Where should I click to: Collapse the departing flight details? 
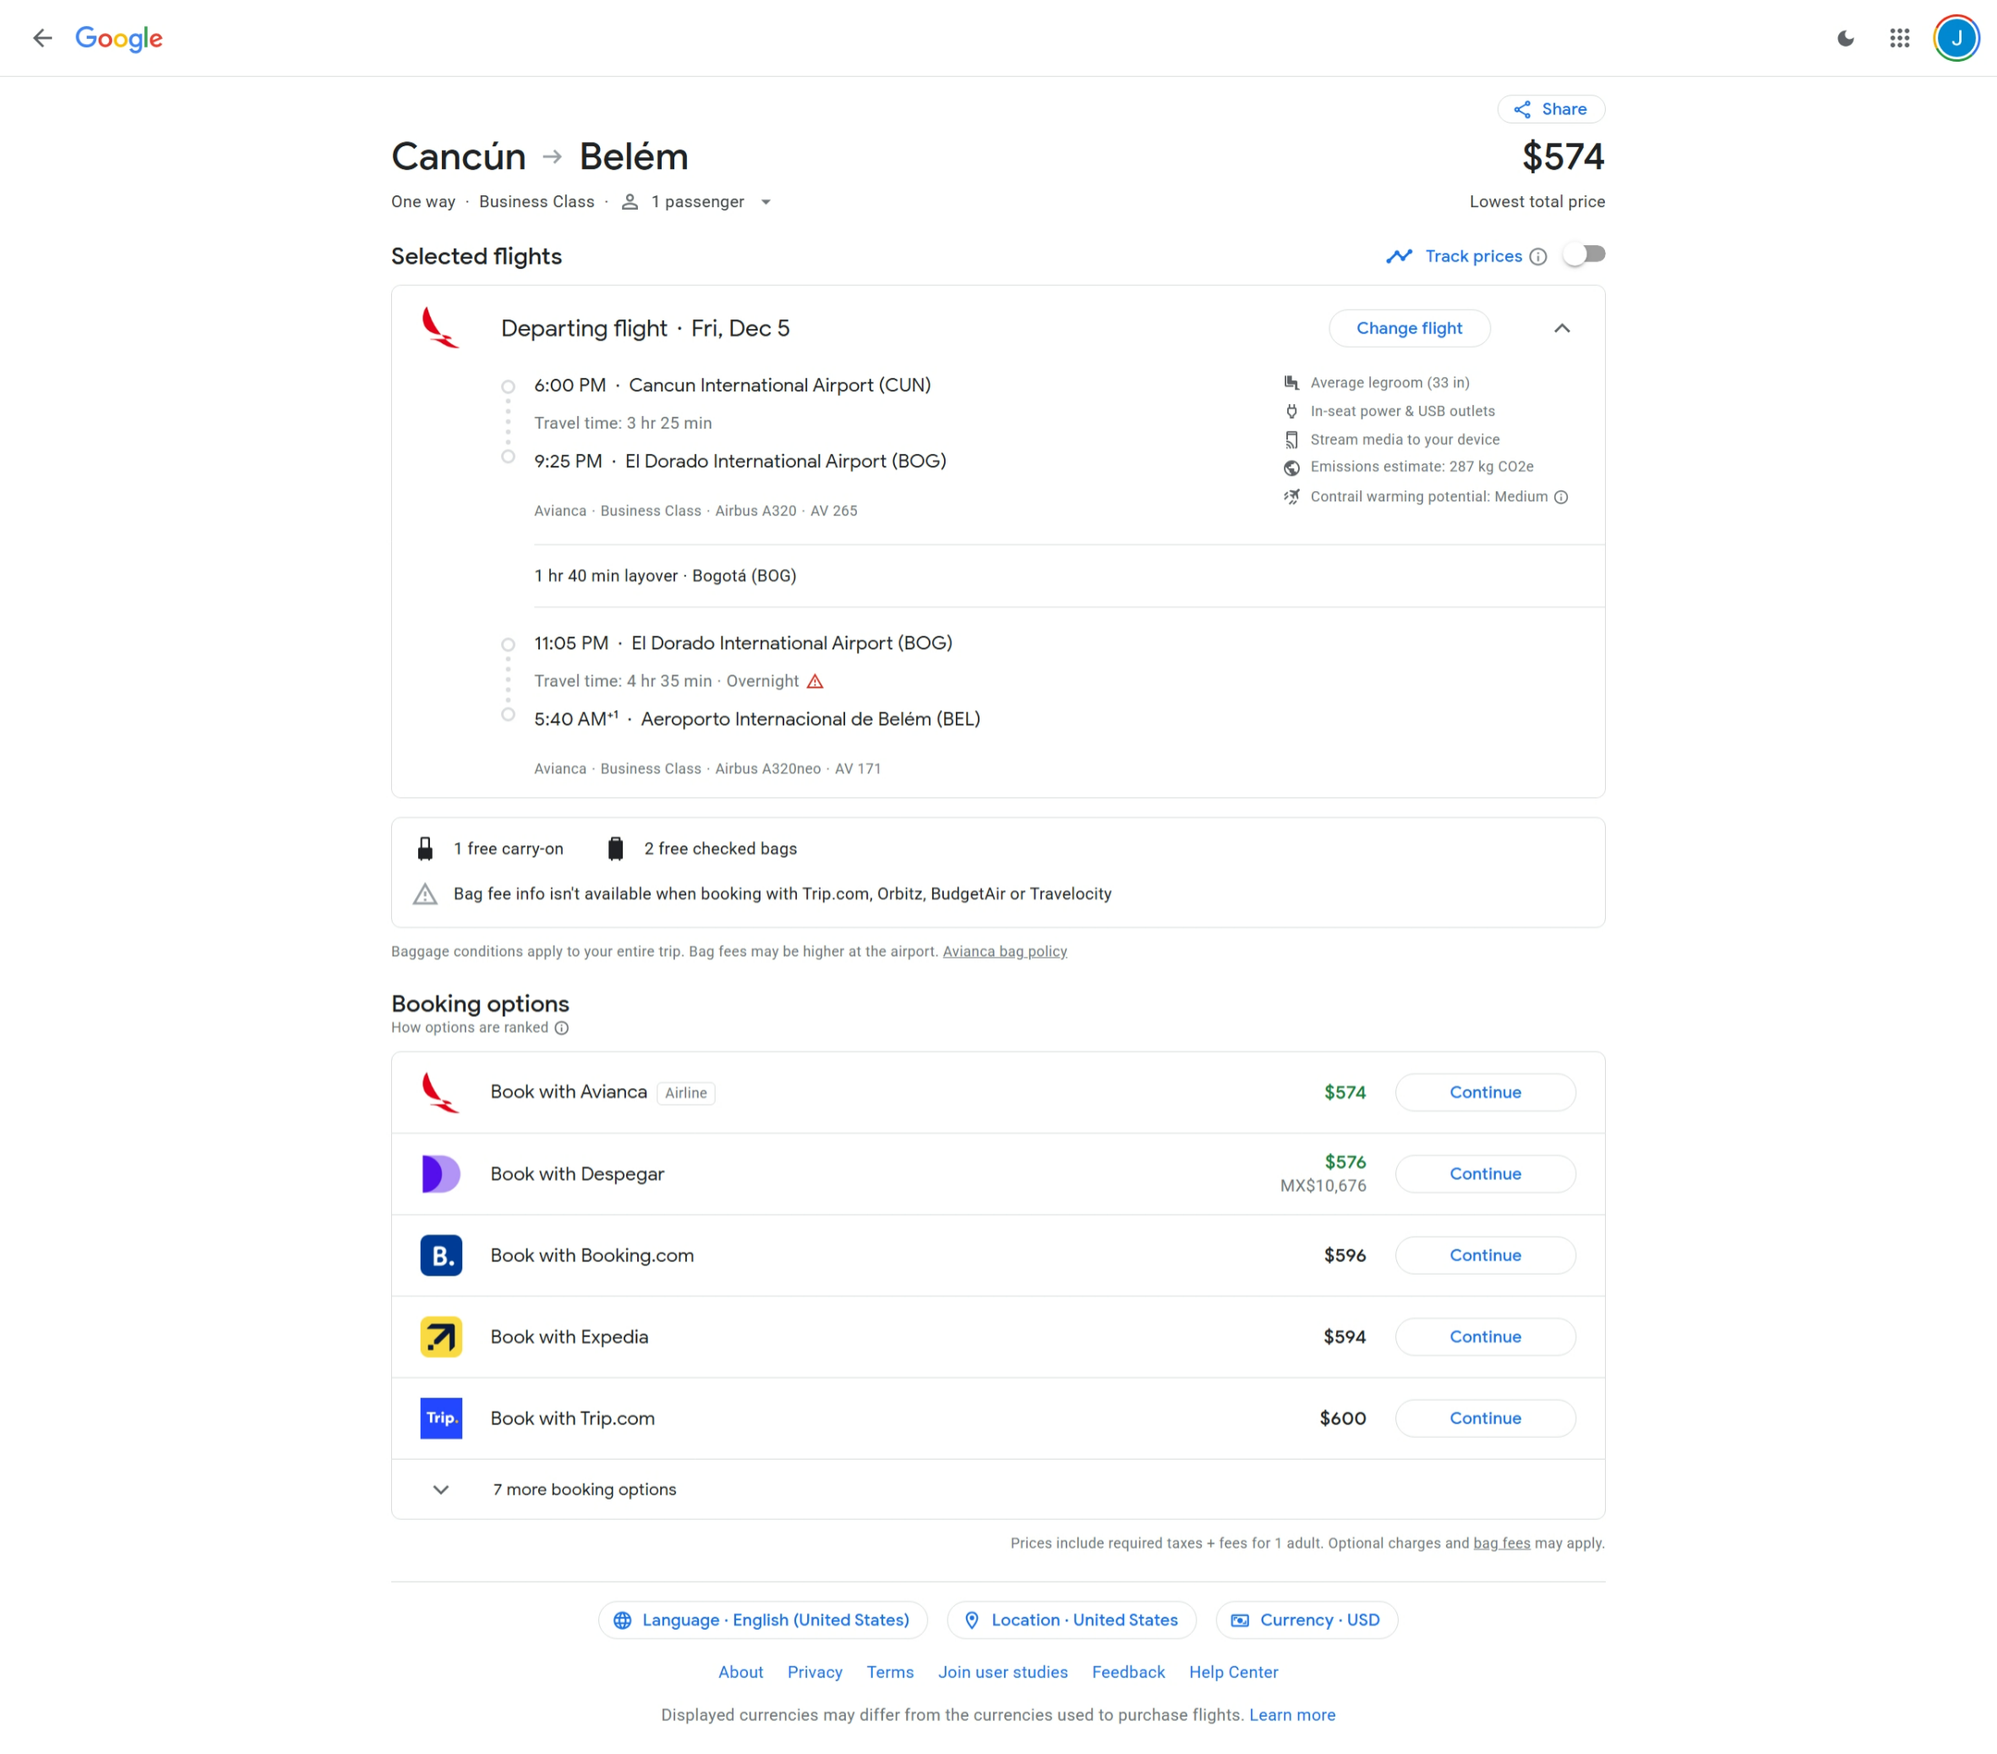[x=1561, y=328]
